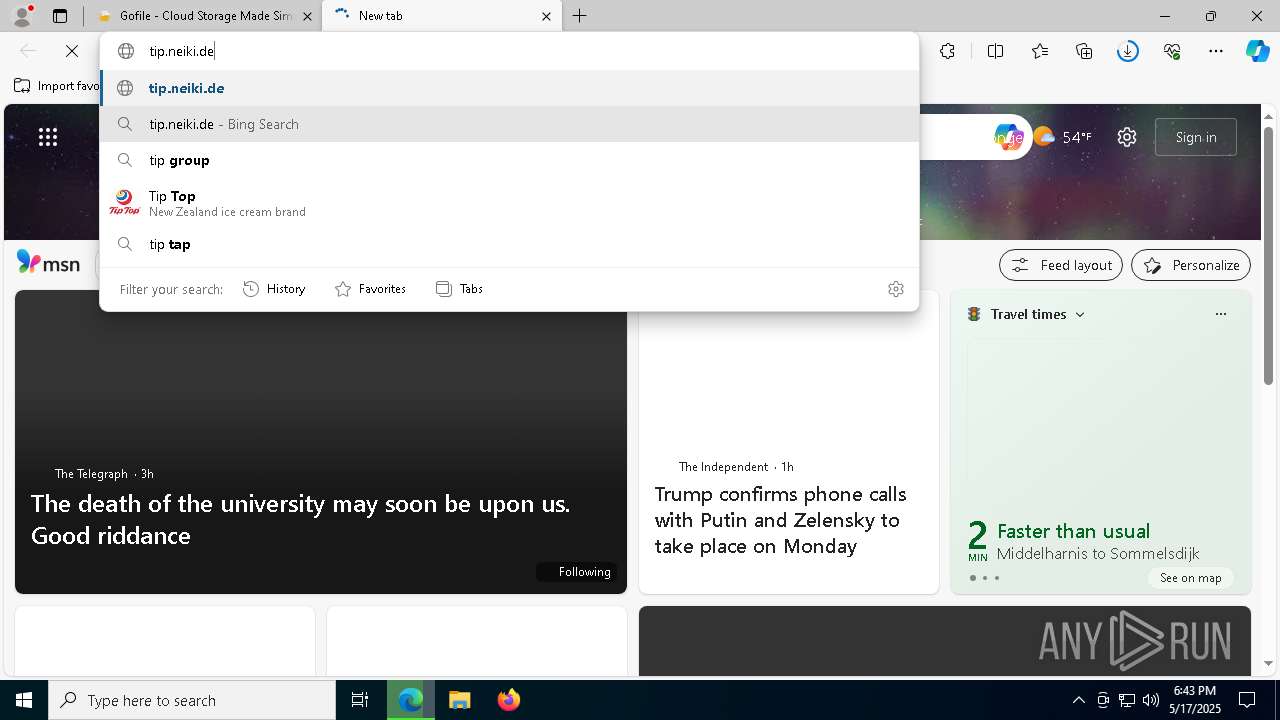Image resolution: width=1280 pixels, height=720 pixels.
Task: Open the Extensions puzzle icon
Action: (x=947, y=51)
